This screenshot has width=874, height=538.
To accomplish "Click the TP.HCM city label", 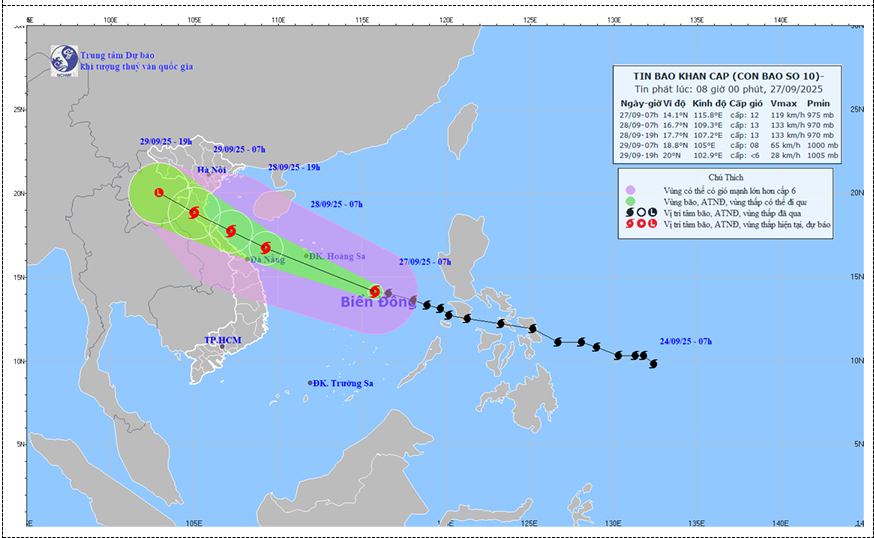I will 223,341.
